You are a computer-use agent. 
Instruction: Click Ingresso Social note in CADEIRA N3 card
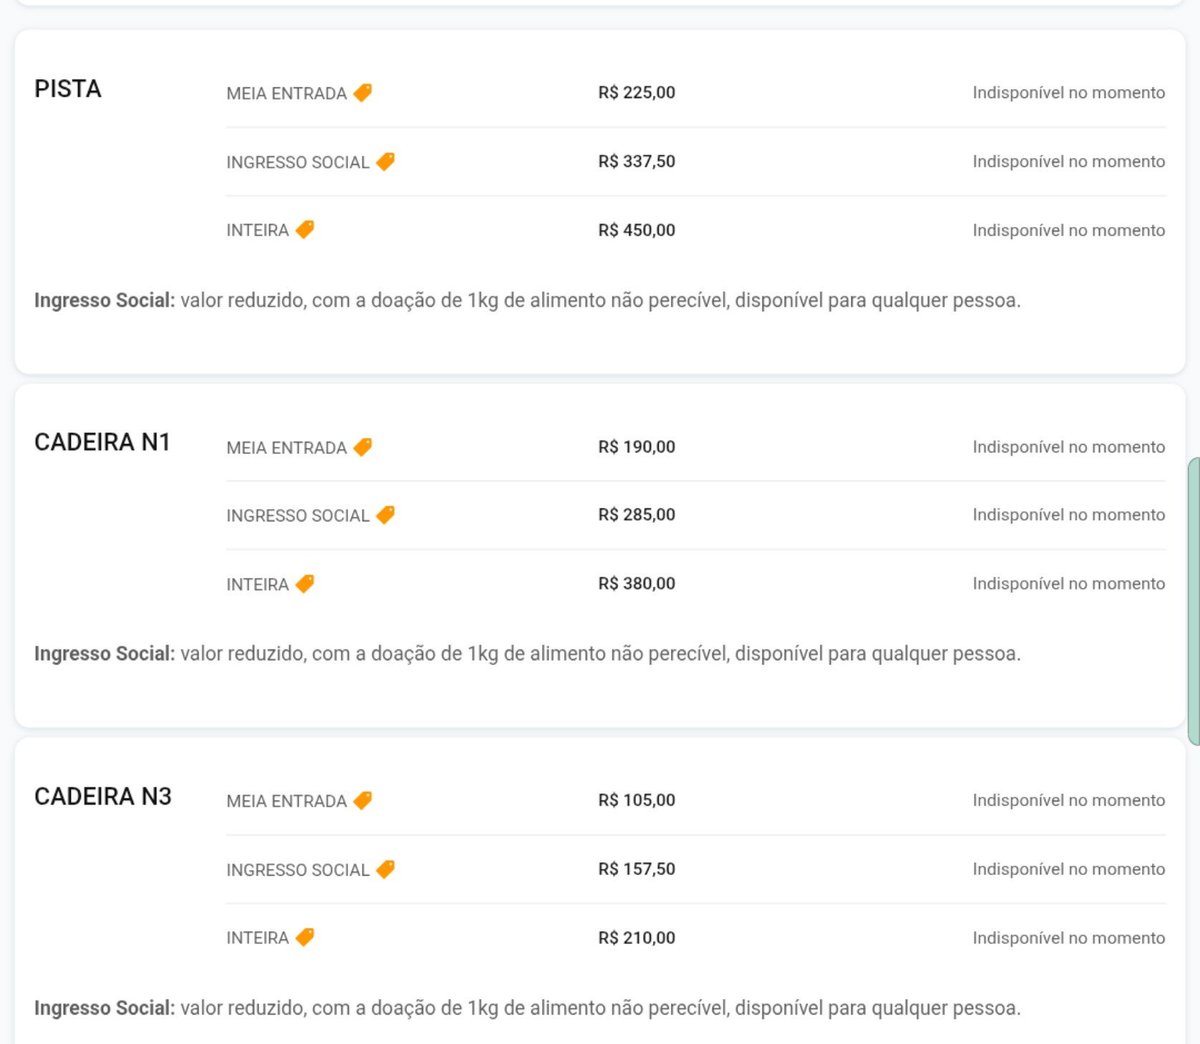coord(528,1008)
